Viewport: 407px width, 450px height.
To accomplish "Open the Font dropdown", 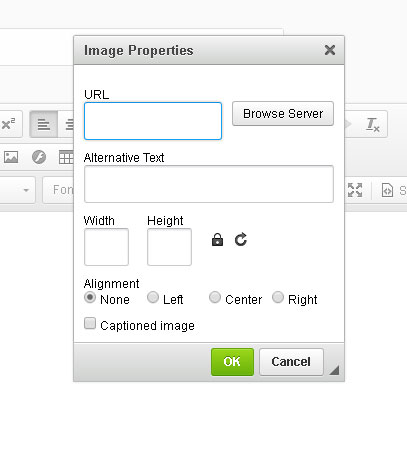I will tap(58, 190).
